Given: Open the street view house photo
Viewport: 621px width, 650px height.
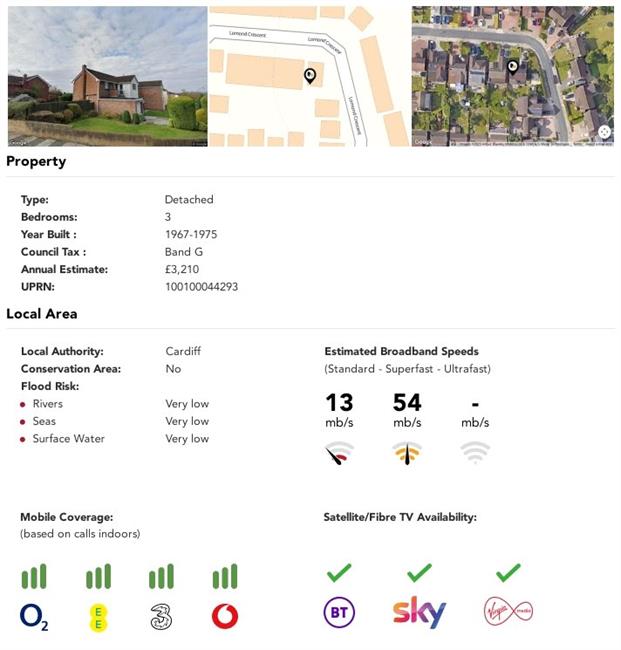Looking at the screenshot, I should pos(107,76).
